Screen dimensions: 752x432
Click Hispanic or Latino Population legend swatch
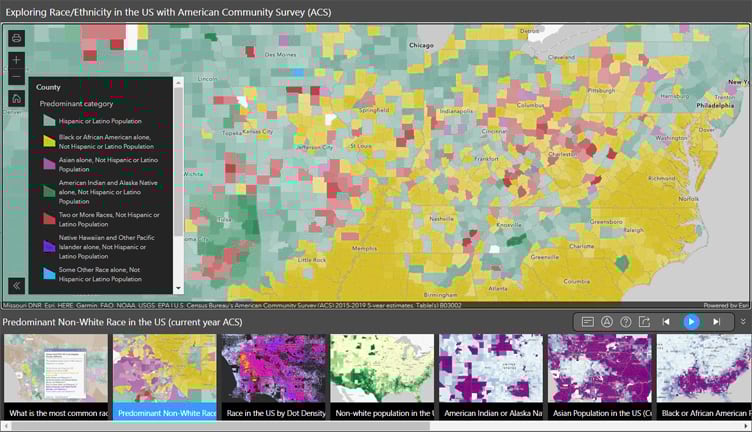pyautogui.click(x=49, y=120)
